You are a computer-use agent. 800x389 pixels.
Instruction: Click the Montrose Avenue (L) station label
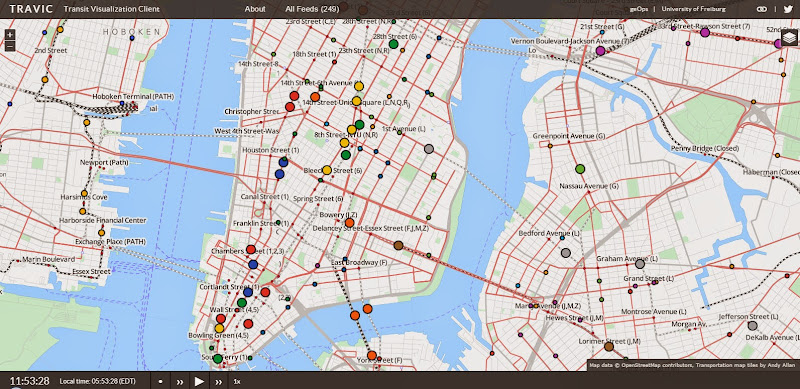pyautogui.click(x=654, y=311)
